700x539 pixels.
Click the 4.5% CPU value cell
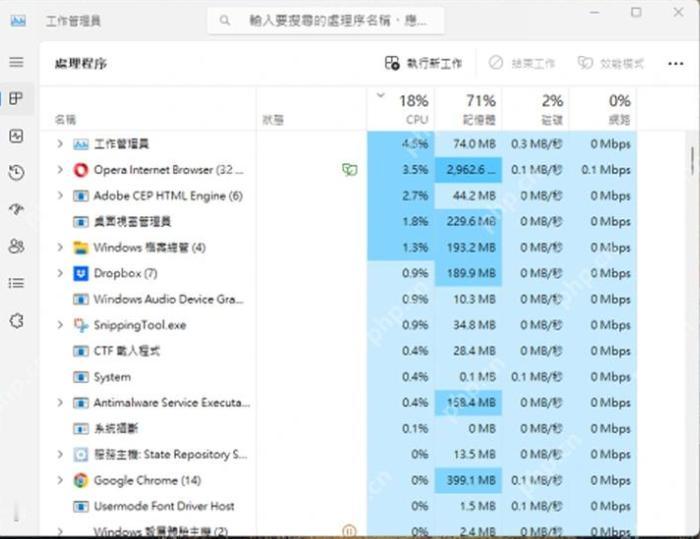coord(401,144)
